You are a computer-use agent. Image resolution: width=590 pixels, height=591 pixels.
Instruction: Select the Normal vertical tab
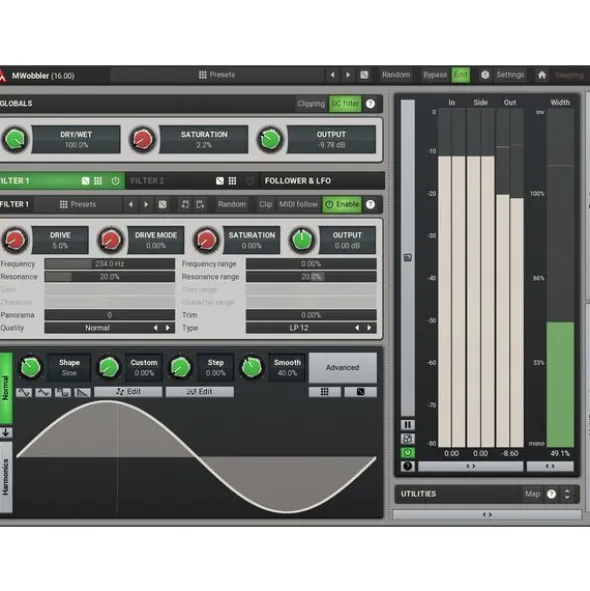6,388
